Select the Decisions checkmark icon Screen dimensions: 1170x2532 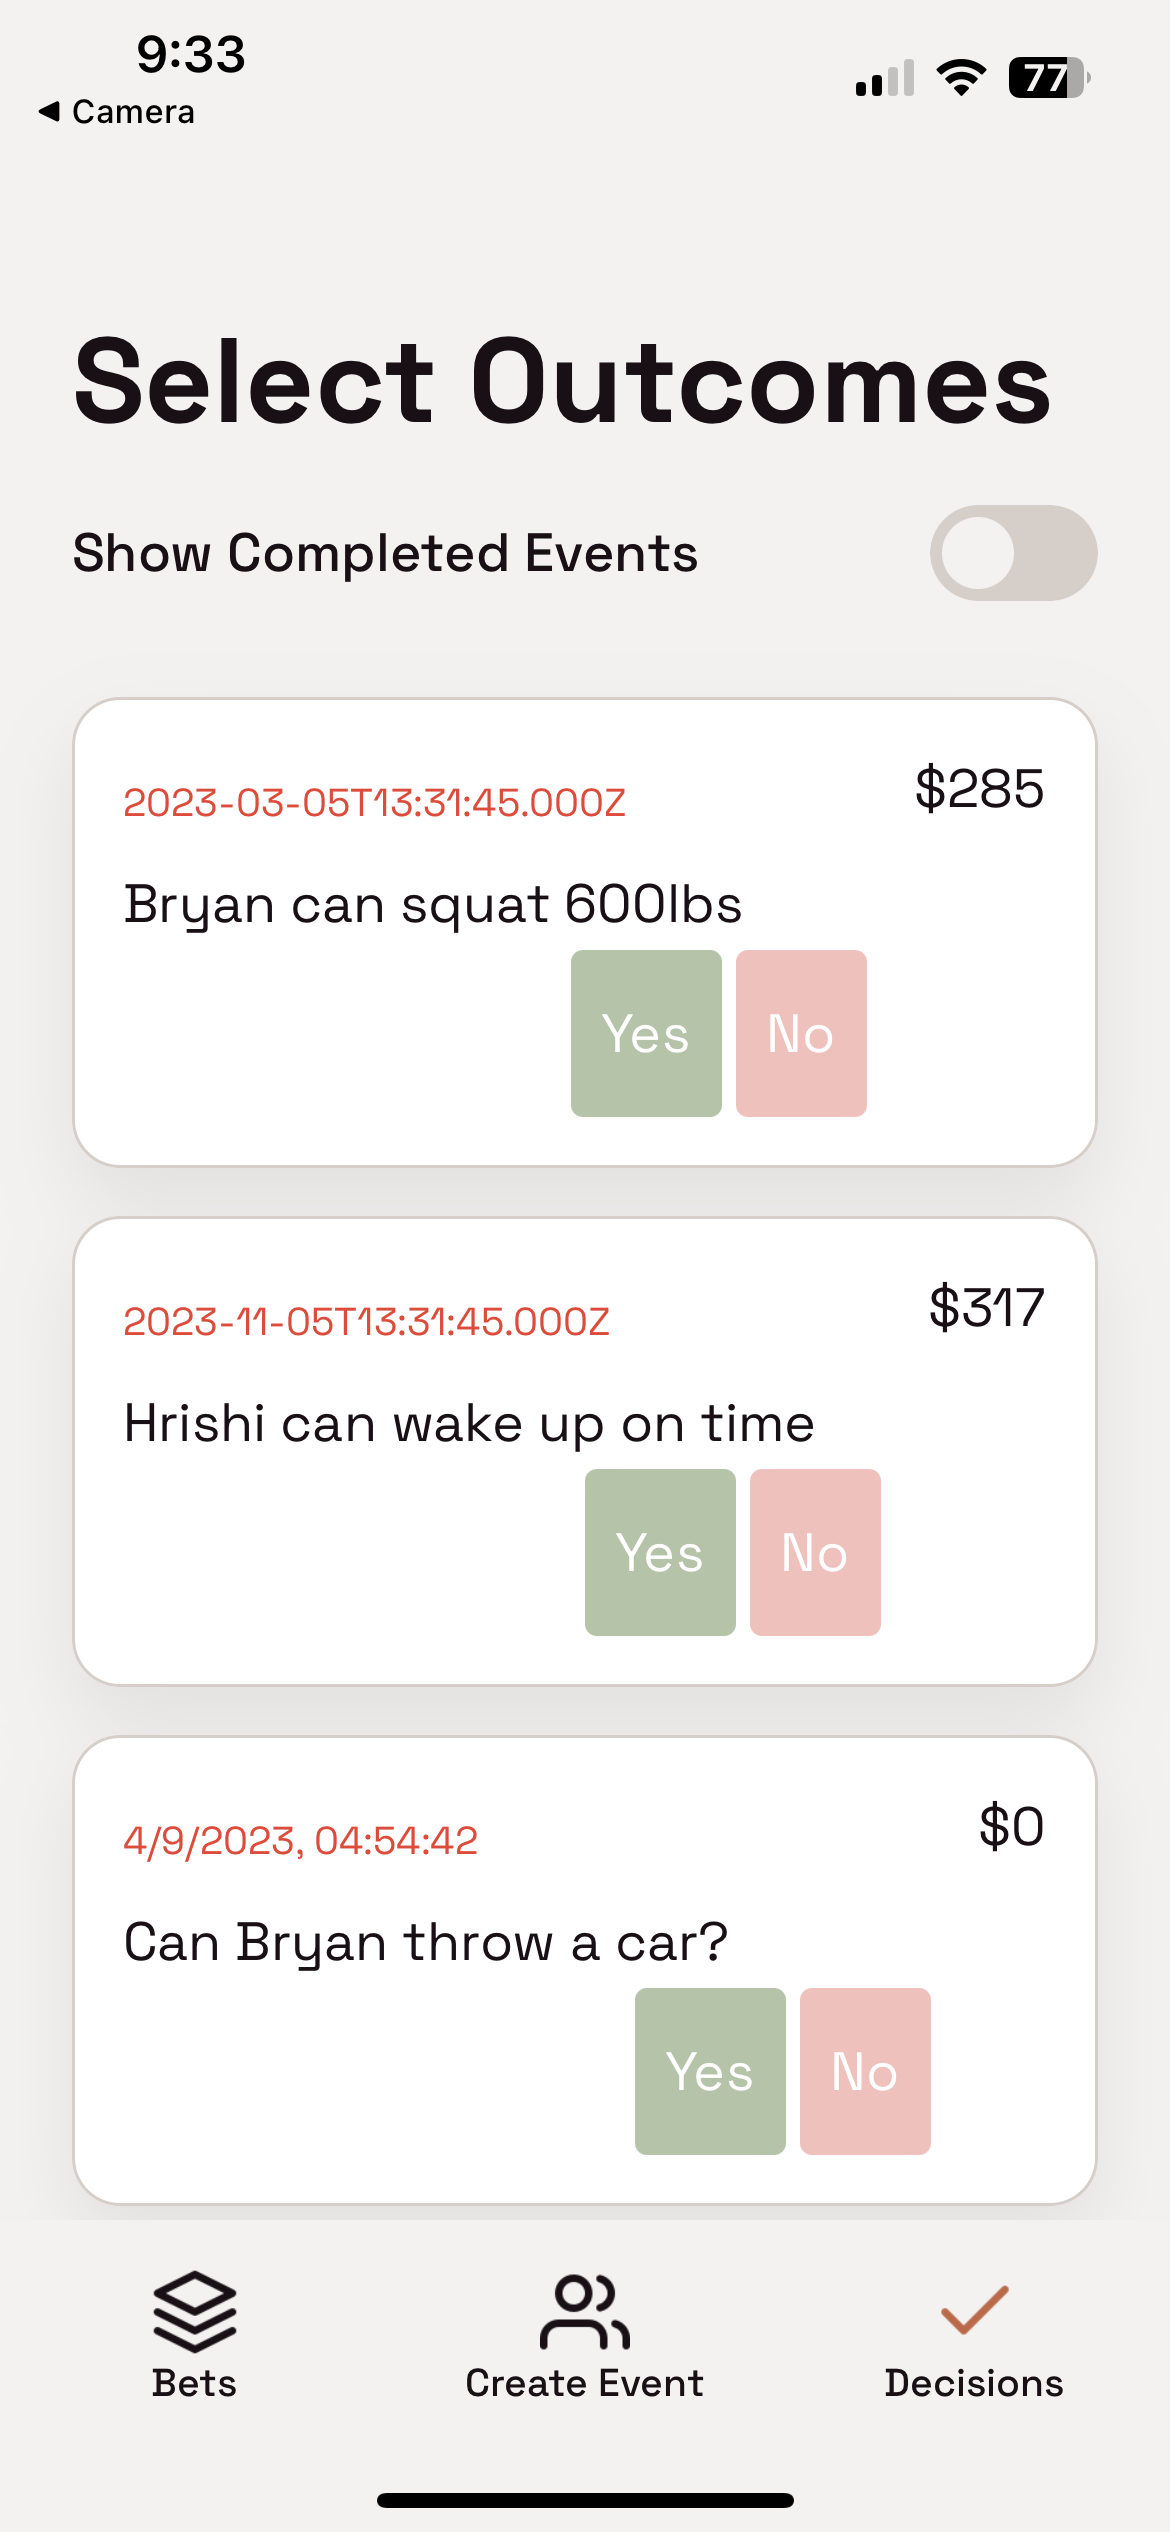coord(974,2310)
